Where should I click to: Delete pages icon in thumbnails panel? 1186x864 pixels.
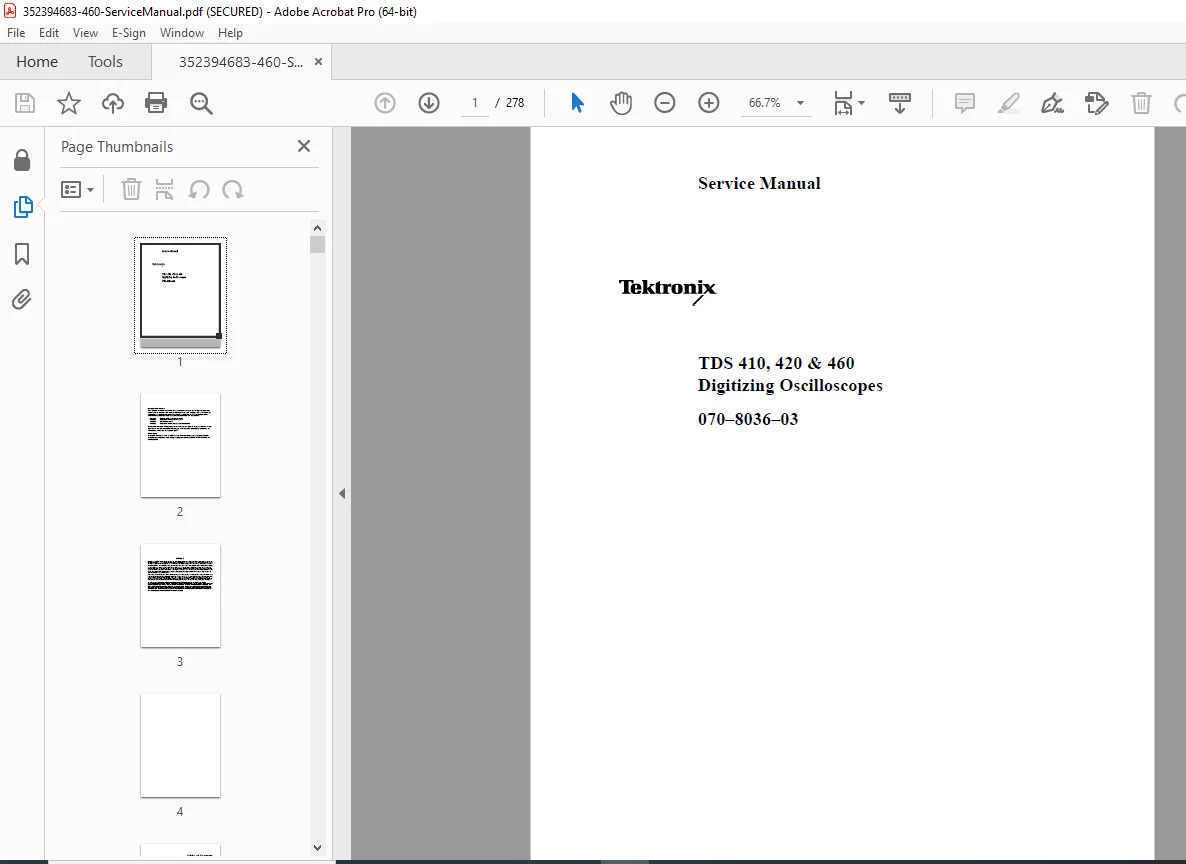[132, 189]
